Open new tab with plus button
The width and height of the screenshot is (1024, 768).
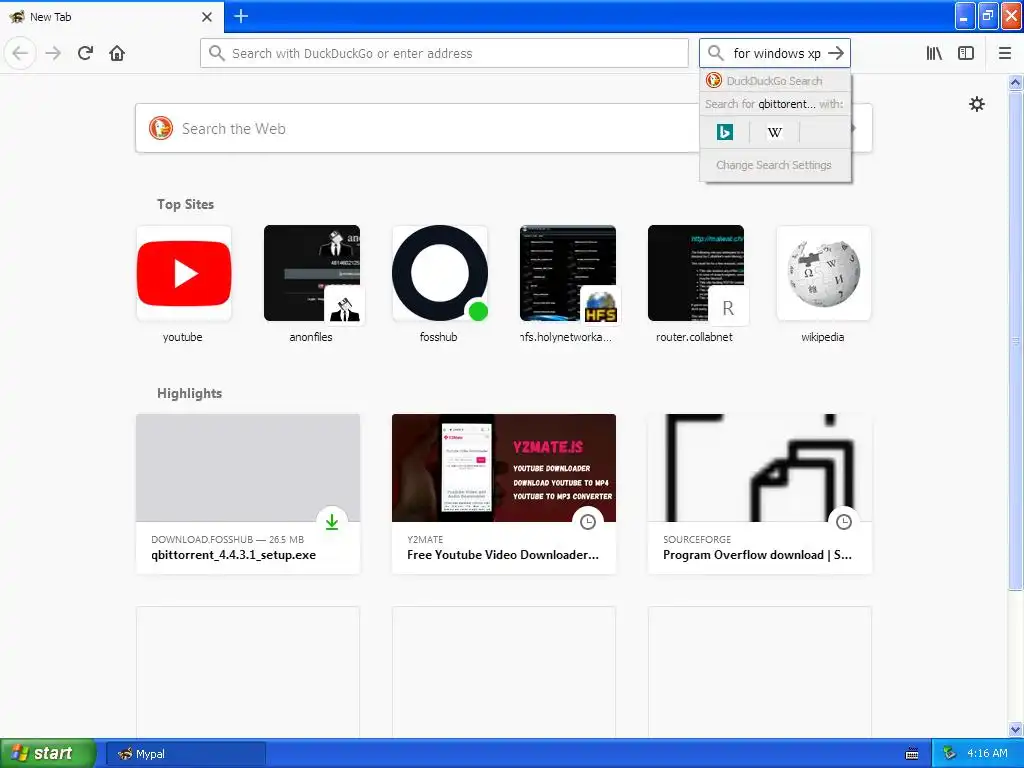click(x=241, y=16)
